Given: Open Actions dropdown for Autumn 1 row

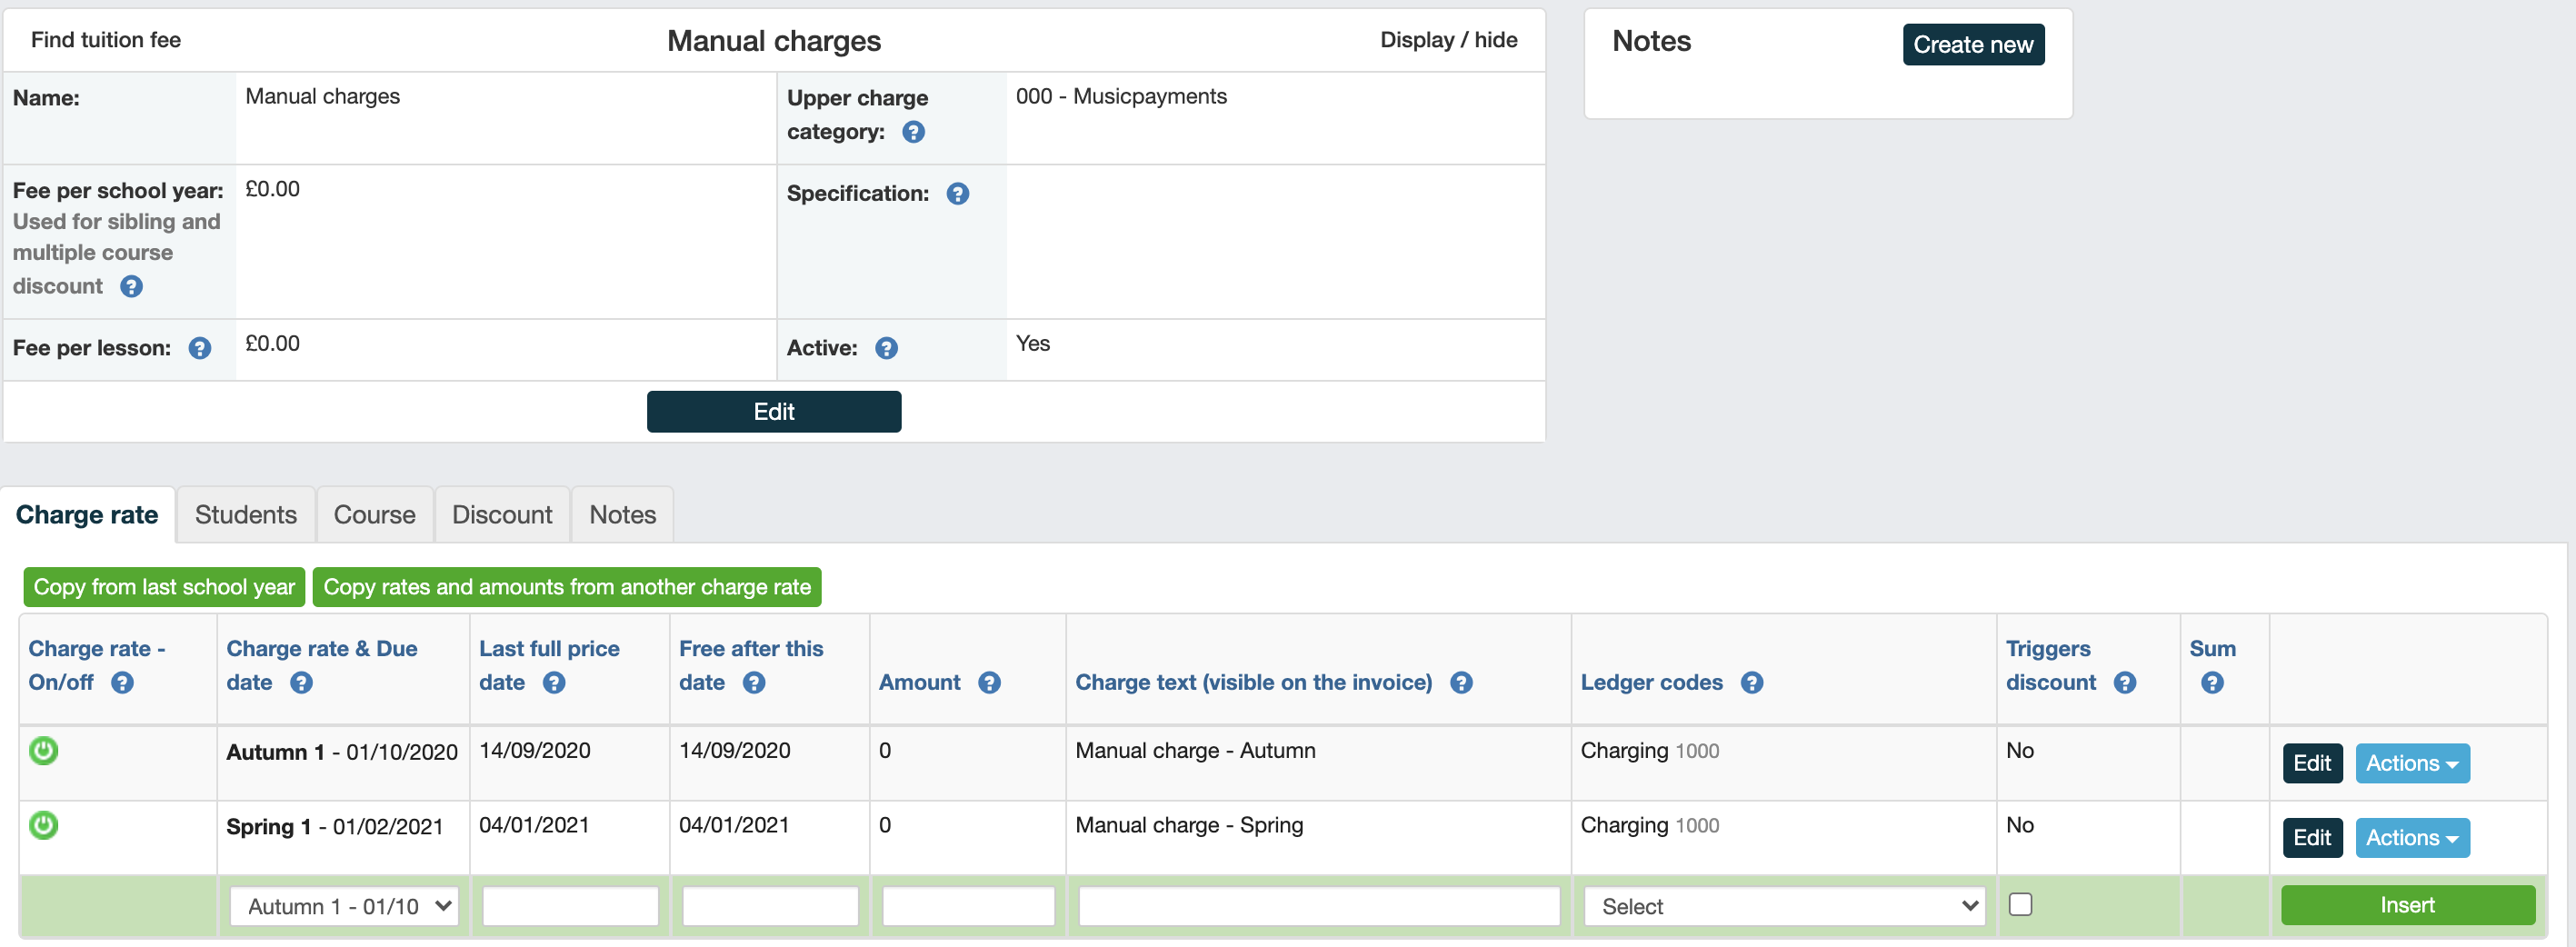Looking at the screenshot, I should (2411, 763).
